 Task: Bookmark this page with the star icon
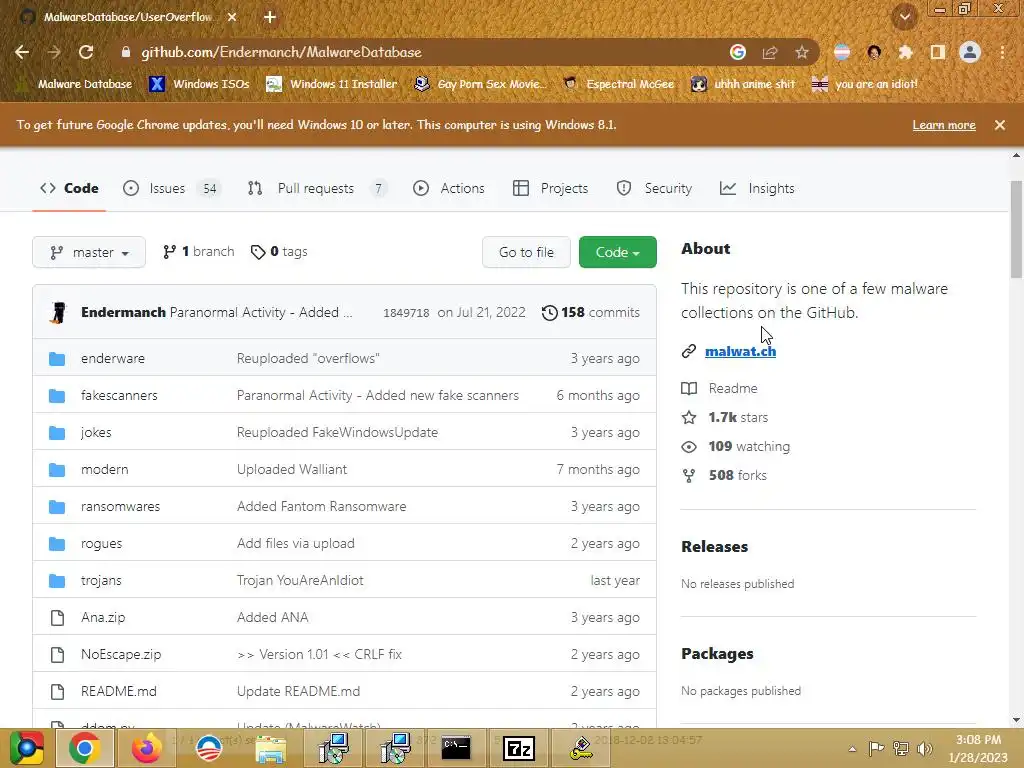point(801,52)
